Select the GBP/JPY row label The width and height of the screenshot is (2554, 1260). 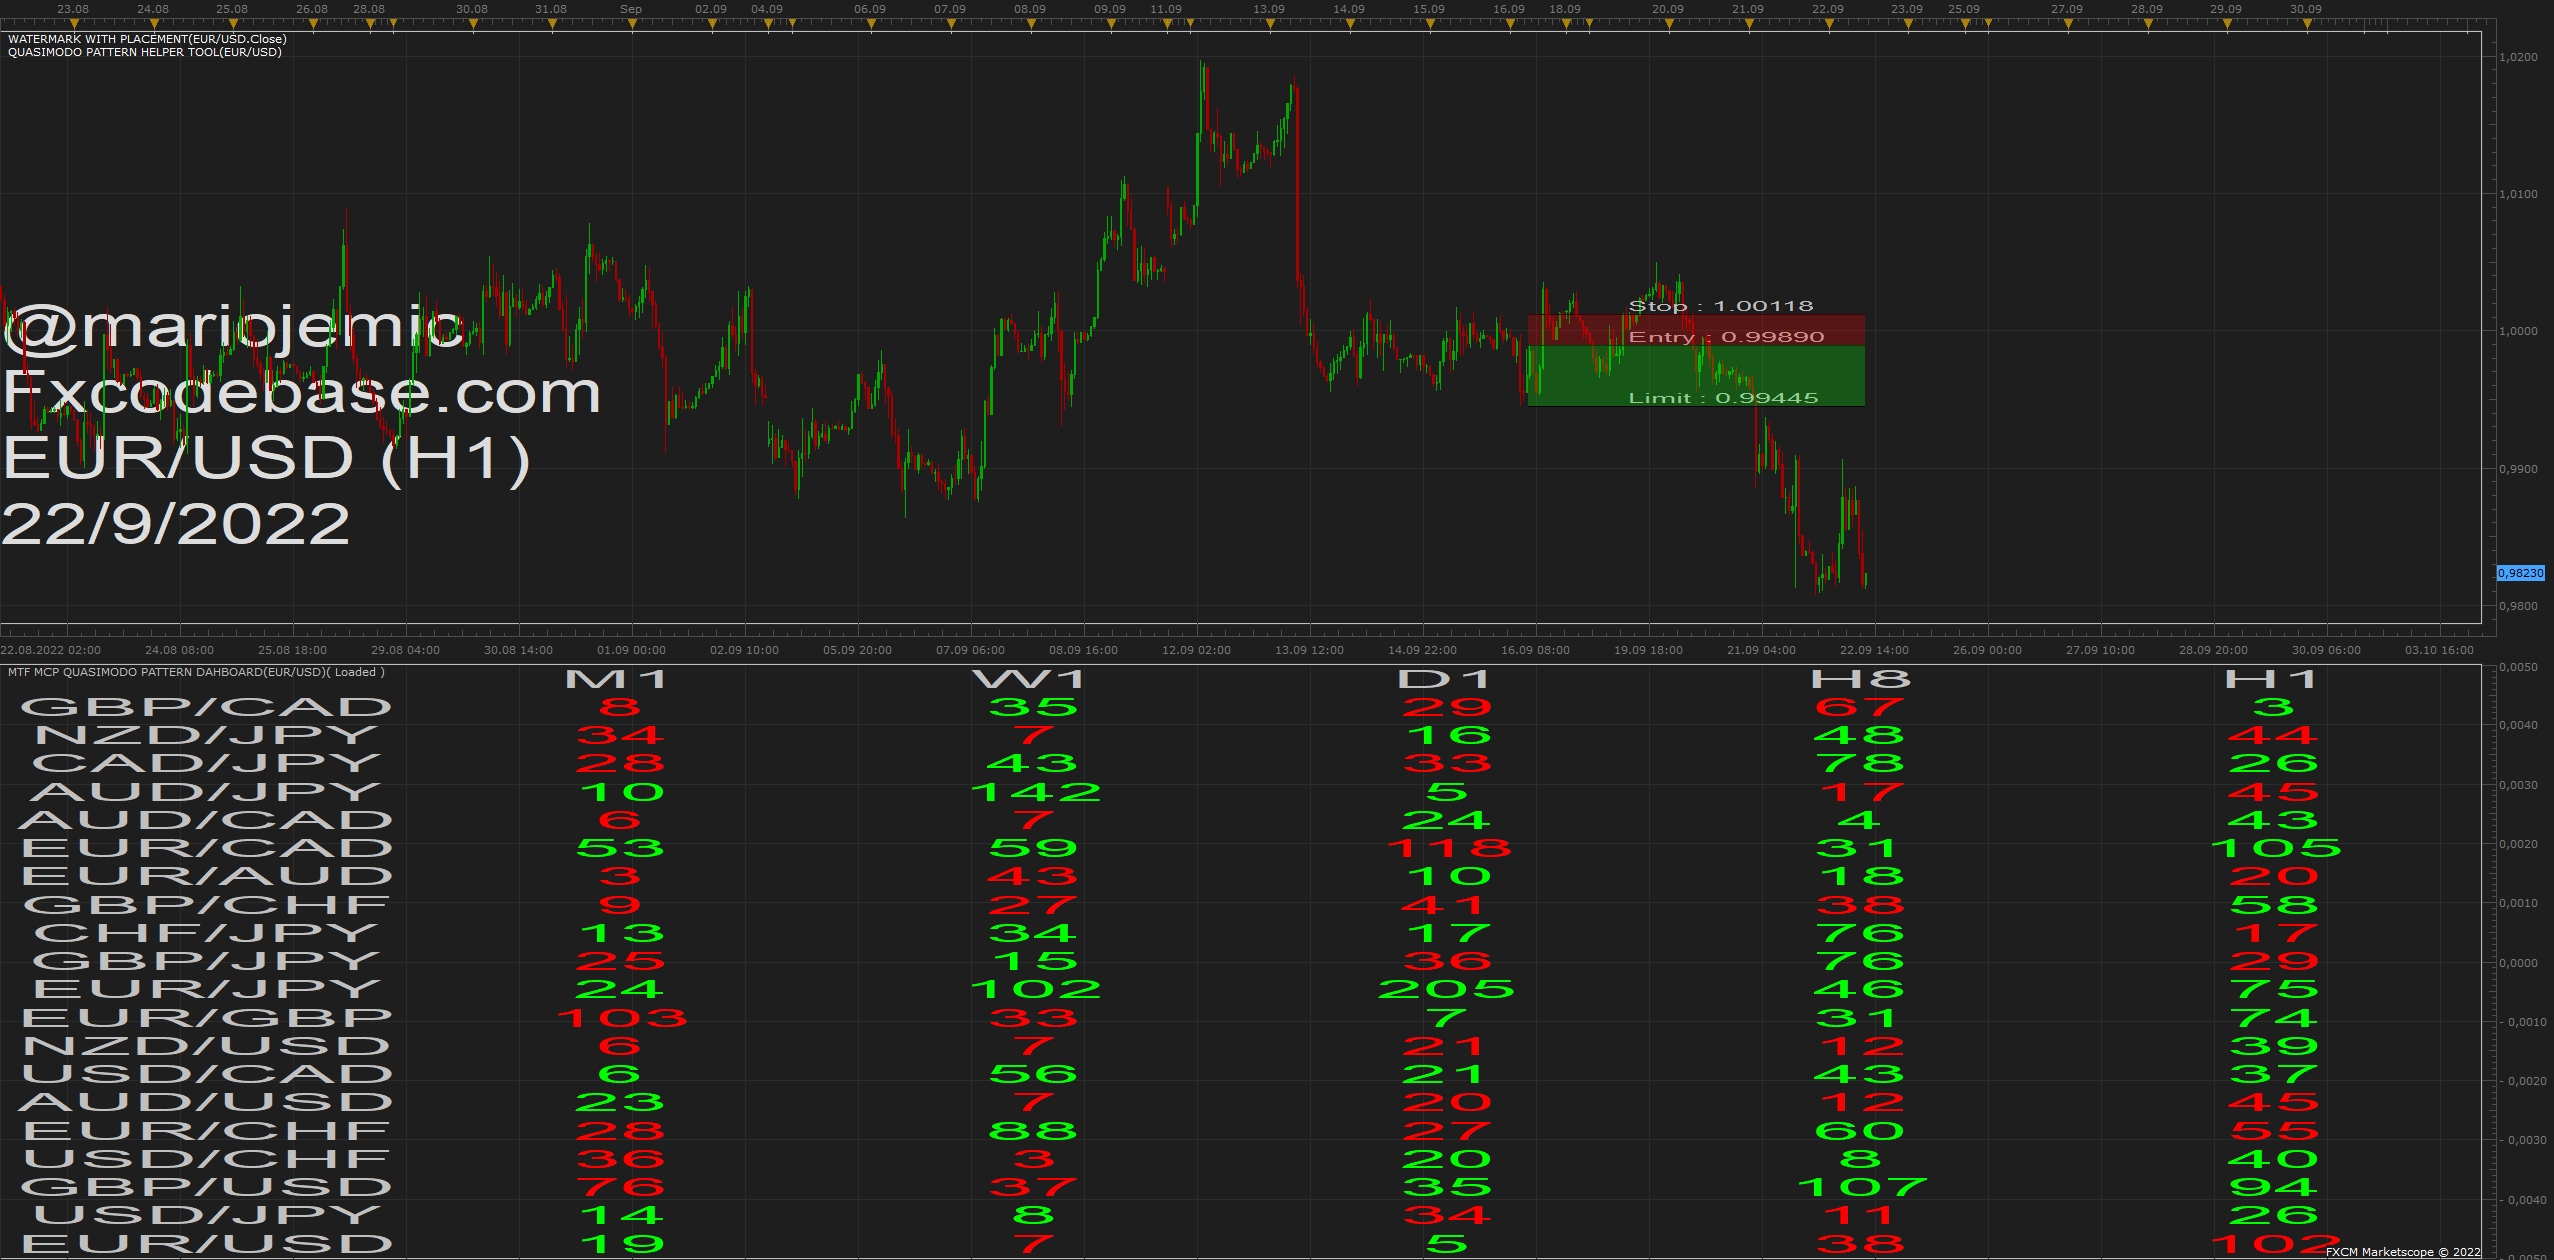click(x=206, y=961)
